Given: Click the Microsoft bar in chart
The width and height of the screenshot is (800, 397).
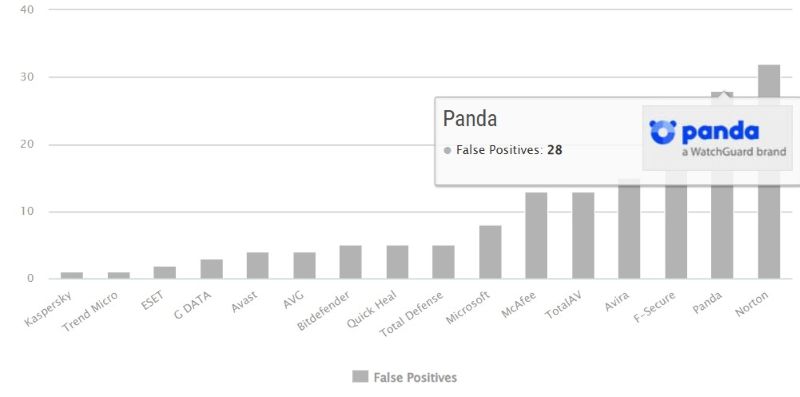Looking at the screenshot, I should click(x=490, y=252).
